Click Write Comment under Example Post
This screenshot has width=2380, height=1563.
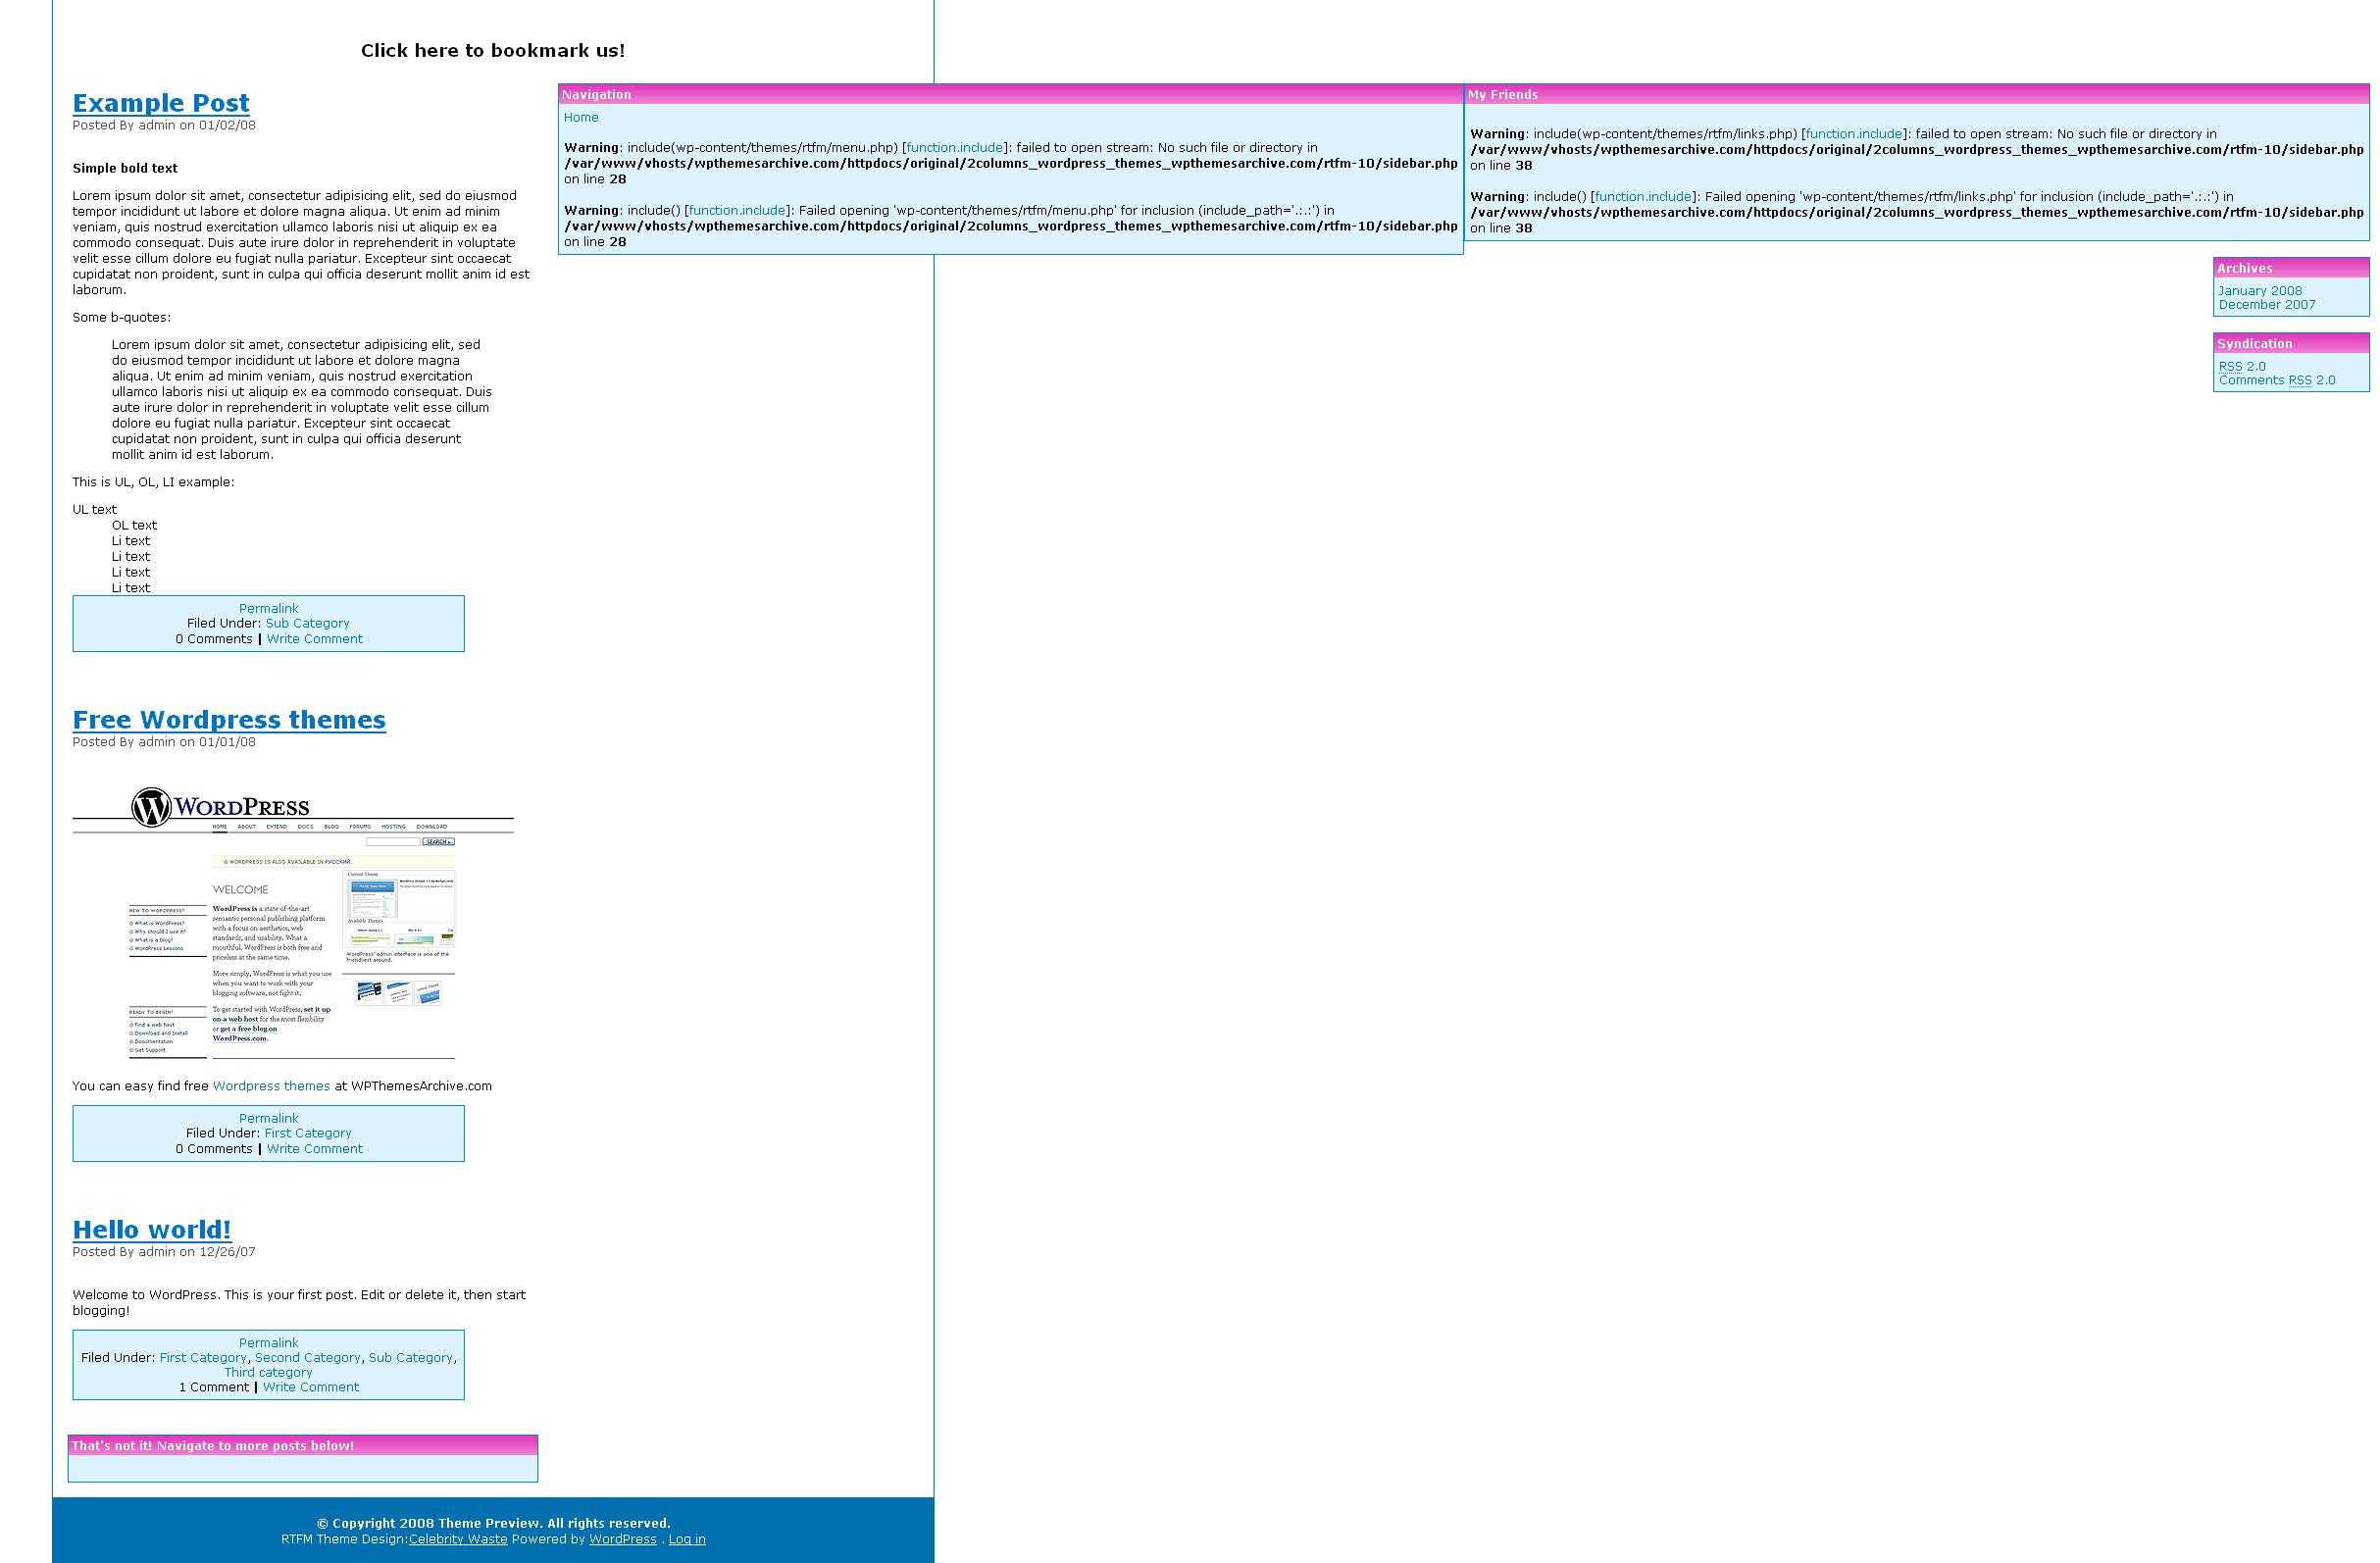tap(314, 639)
